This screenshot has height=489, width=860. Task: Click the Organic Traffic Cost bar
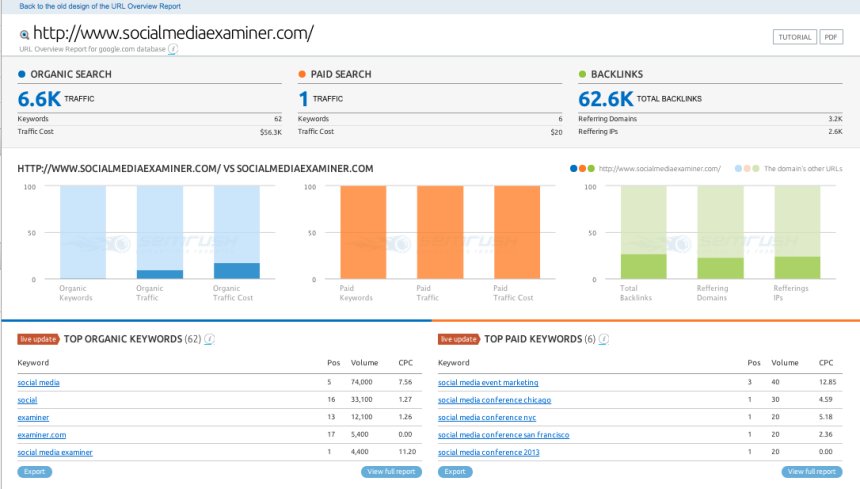[x=237, y=232]
